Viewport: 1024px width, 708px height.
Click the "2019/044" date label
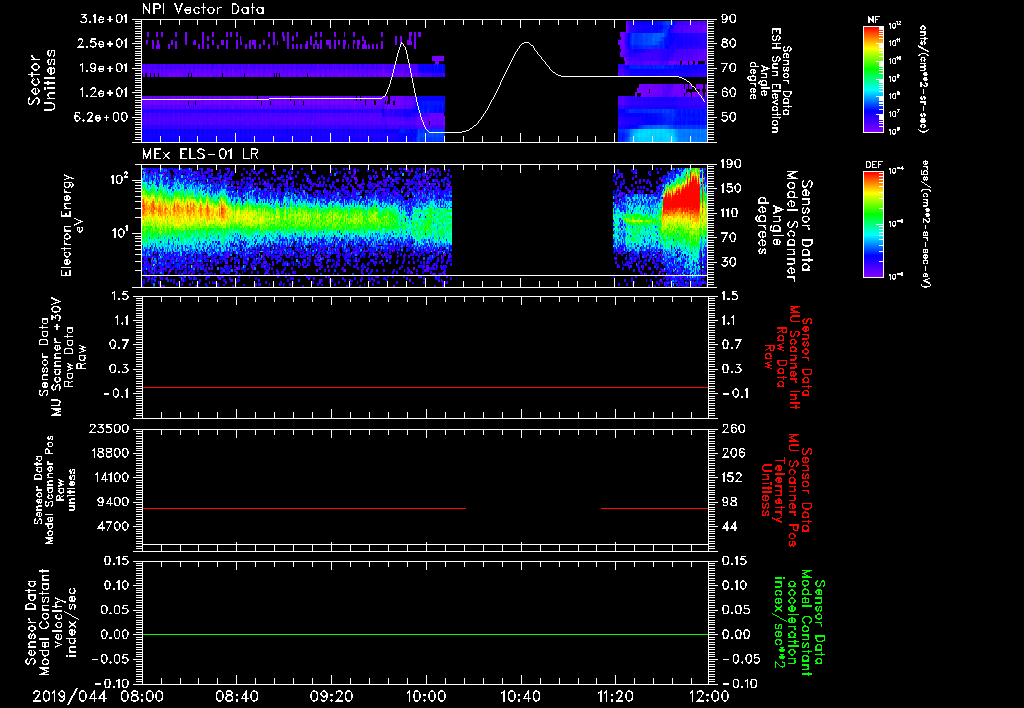tap(69, 696)
